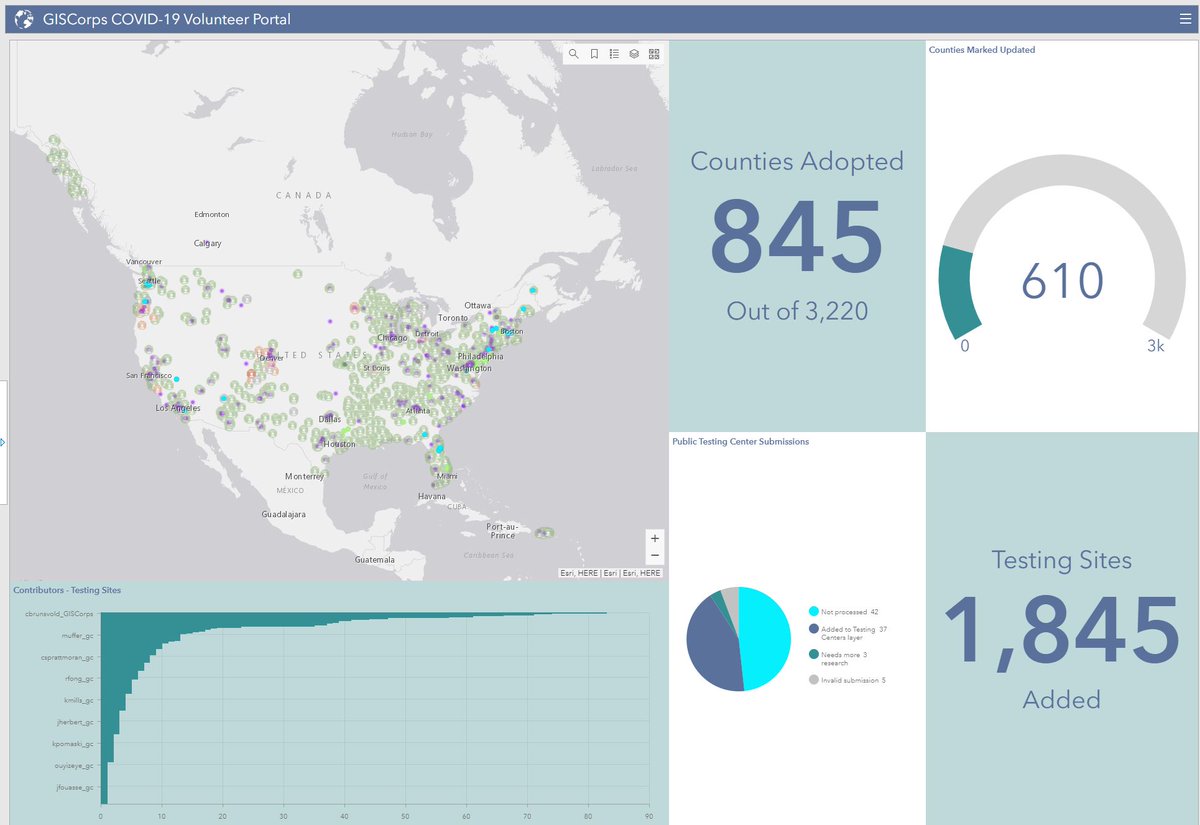Image resolution: width=1200 pixels, height=825 pixels.
Task: Select the cyan Not processed pie slice
Action: pos(765,640)
